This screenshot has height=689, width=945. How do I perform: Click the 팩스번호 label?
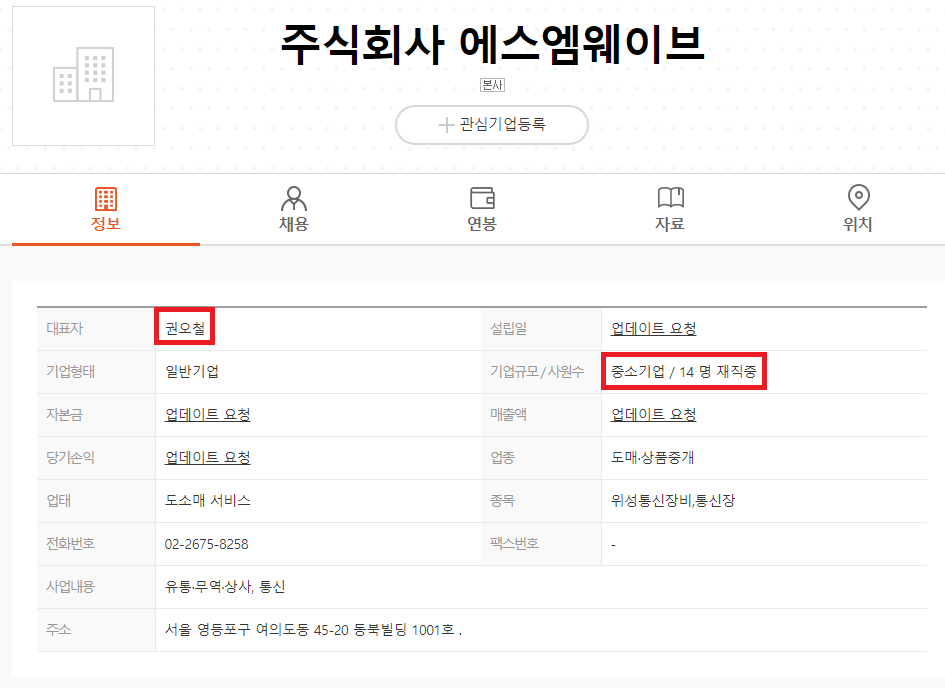click(514, 544)
